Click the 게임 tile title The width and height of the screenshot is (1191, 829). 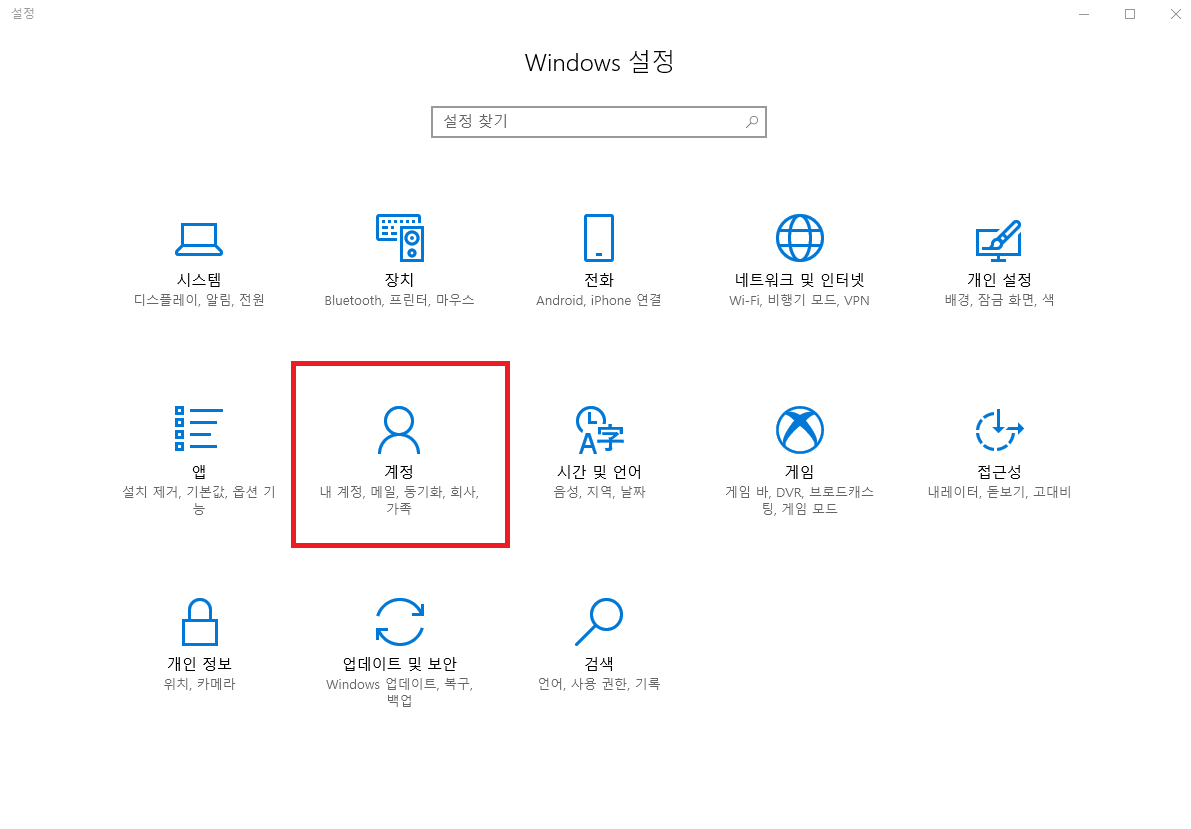pyautogui.click(x=800, y=472)
